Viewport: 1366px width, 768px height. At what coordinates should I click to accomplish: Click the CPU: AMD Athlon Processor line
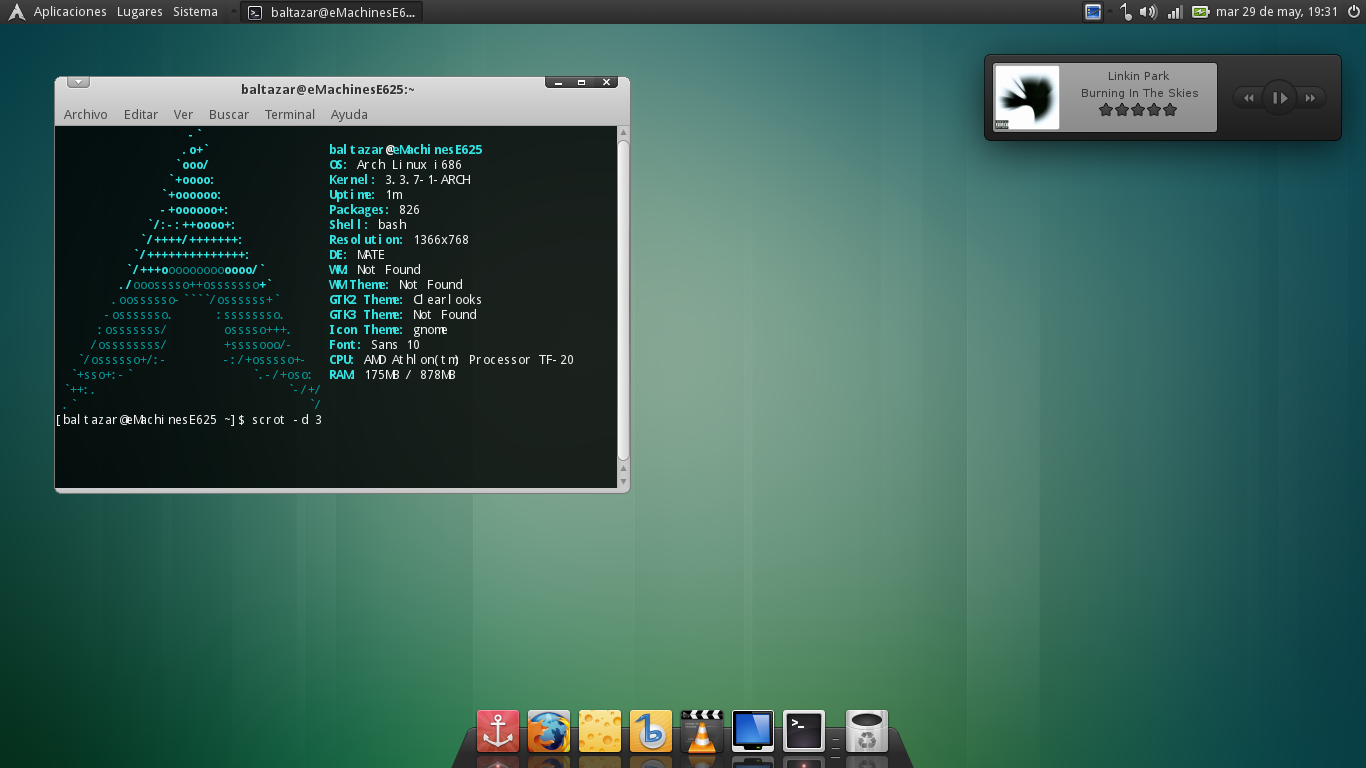coord(451,359)
